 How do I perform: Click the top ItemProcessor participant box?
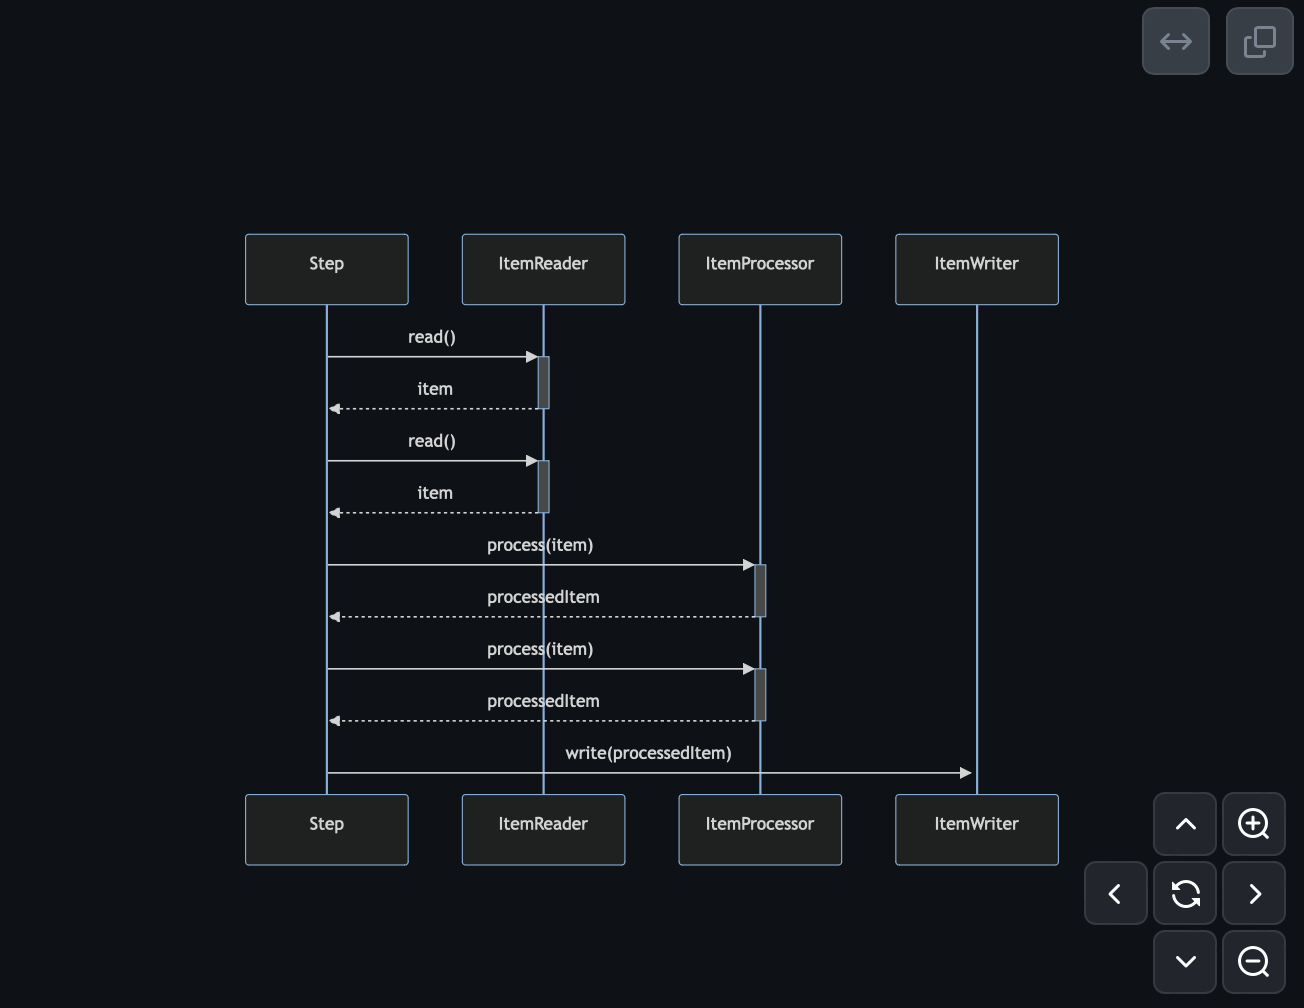(x=760, y=269)
